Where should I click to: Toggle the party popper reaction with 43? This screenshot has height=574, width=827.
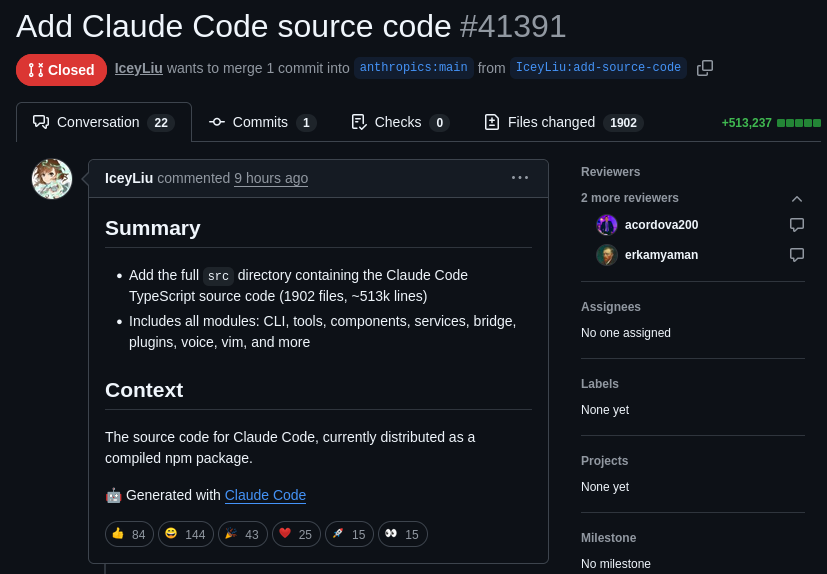(243, 534)
